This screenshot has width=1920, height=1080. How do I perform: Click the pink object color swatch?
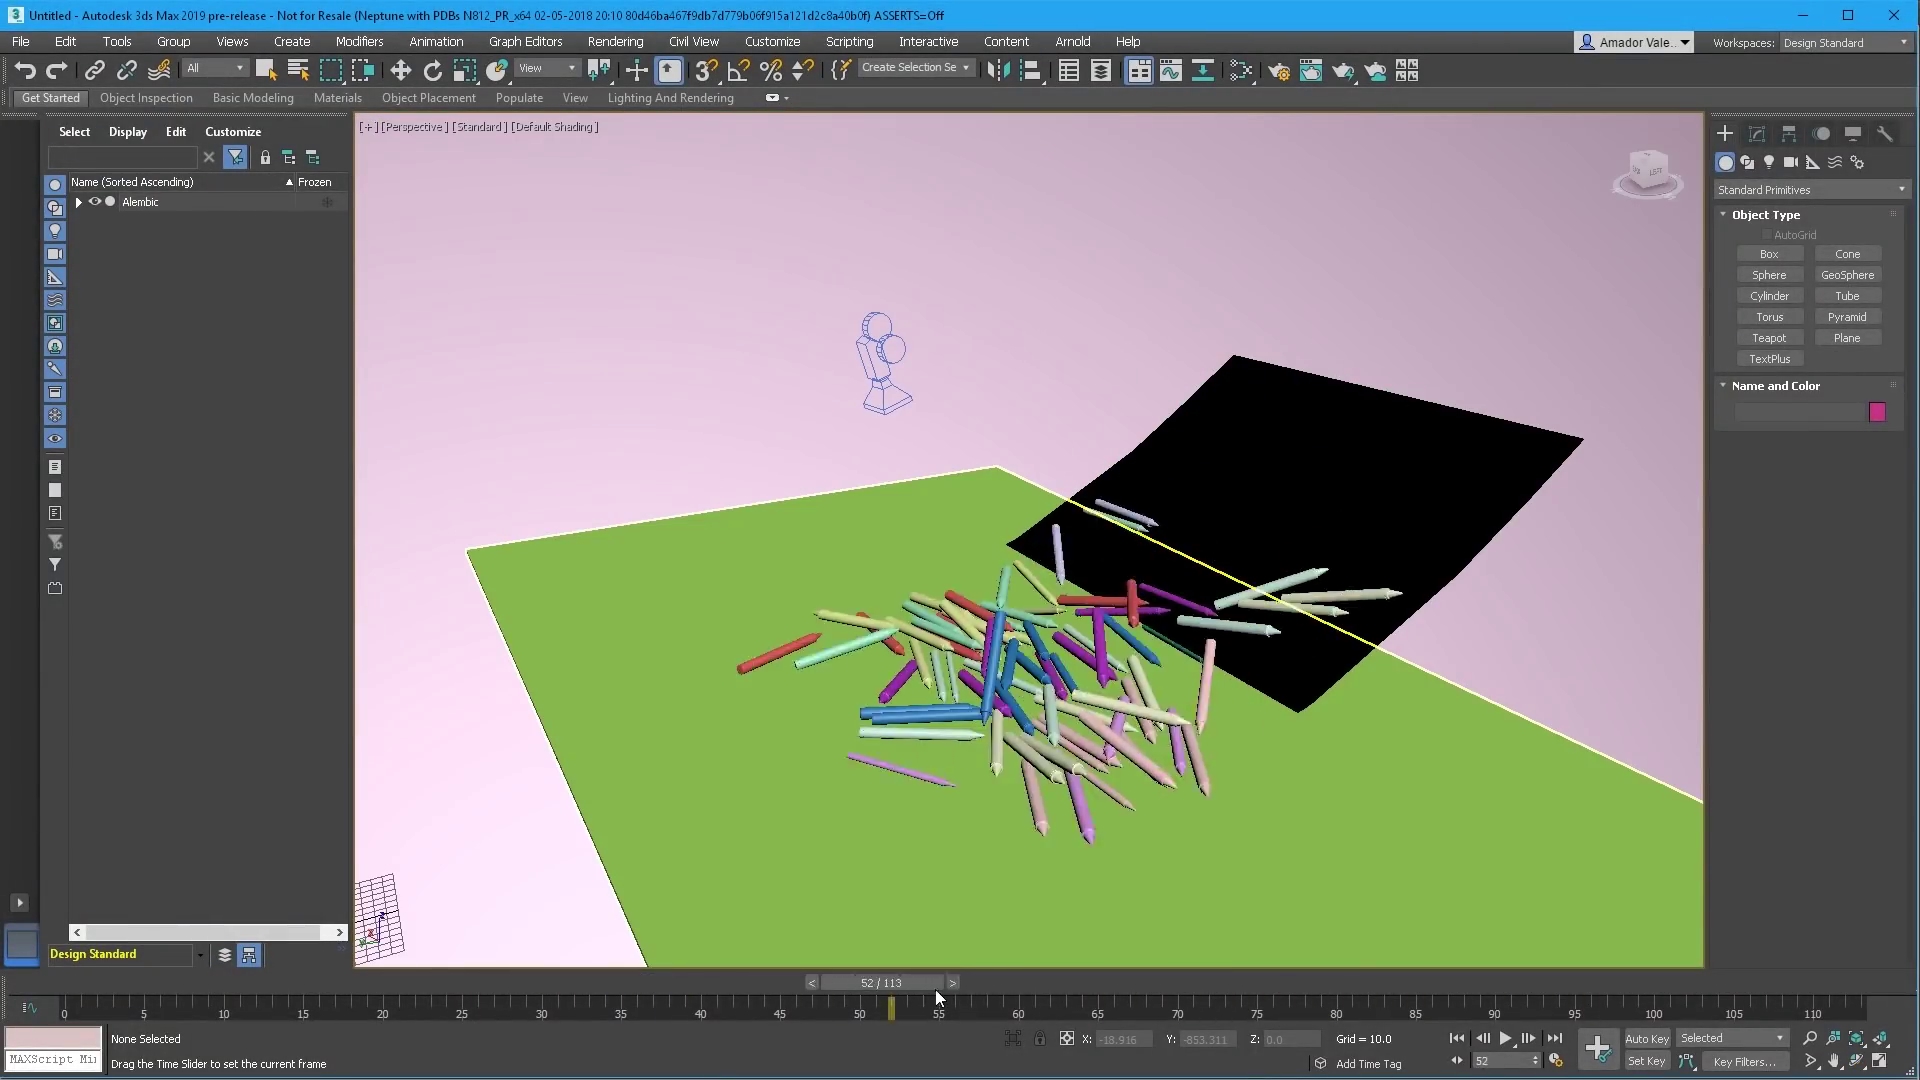[1877, 412]
